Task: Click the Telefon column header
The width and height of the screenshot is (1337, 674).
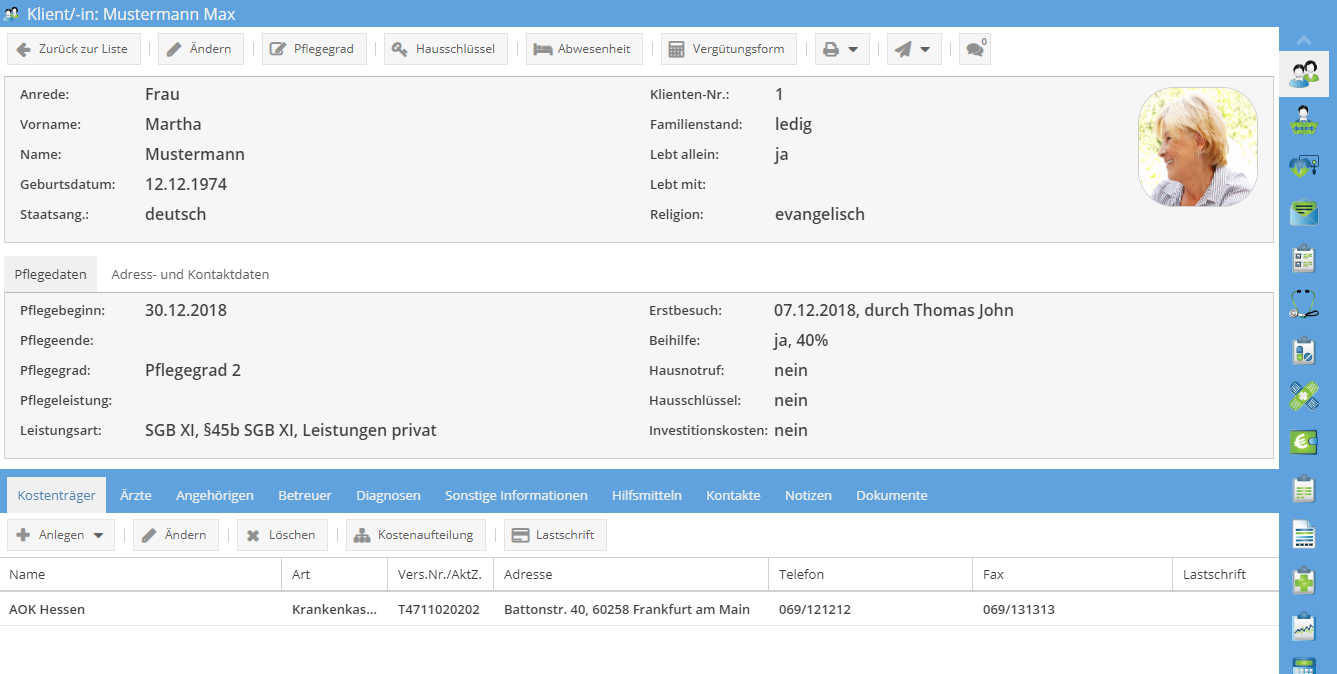Action: pyautogui.click(x=871, y=575)
